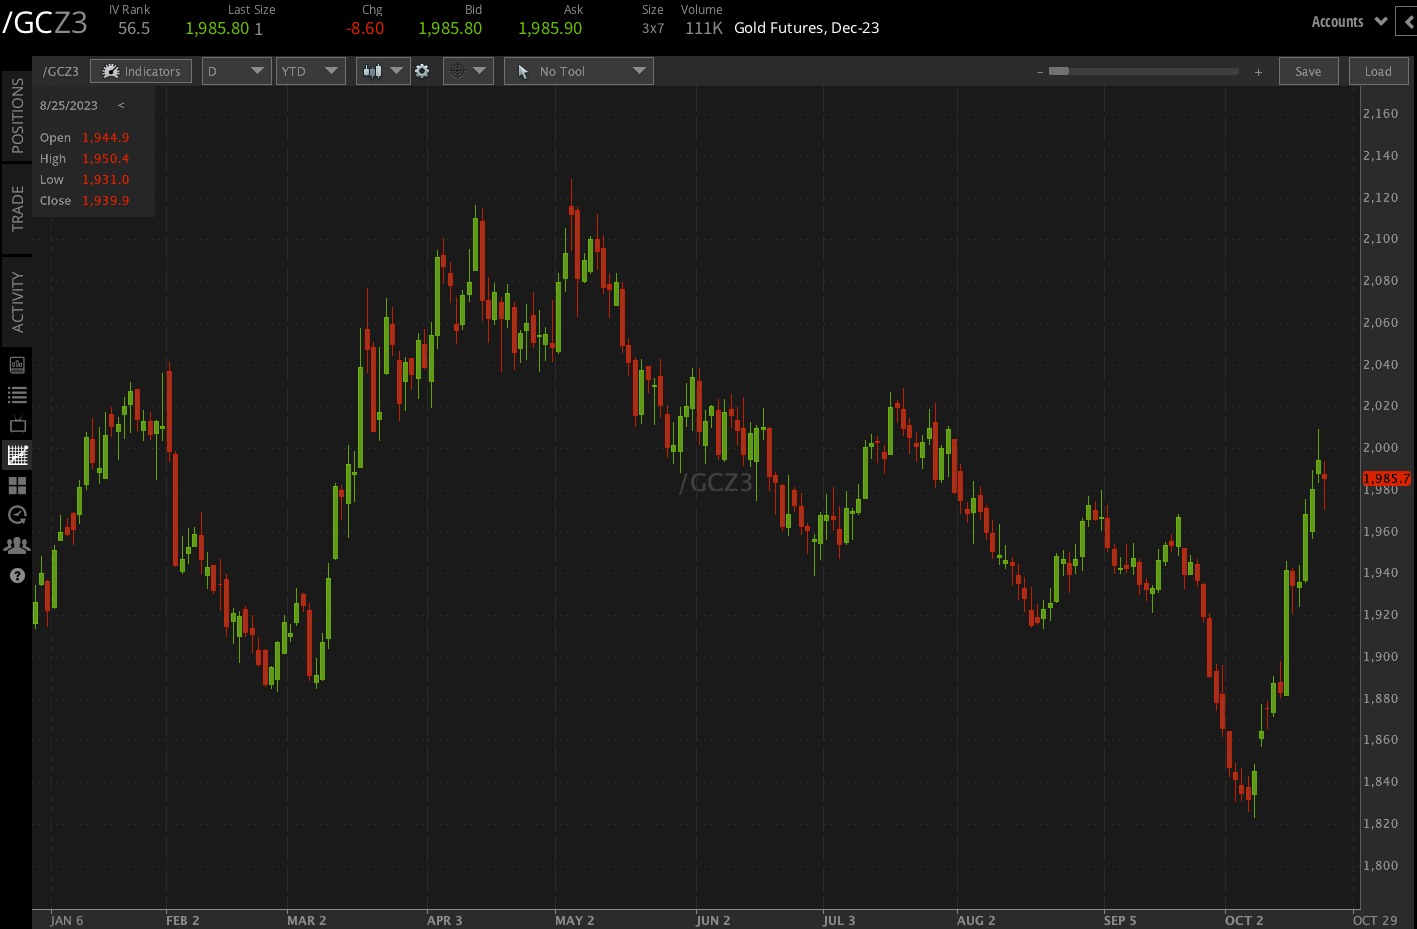Click the 1,800 price axis label

click(x=1381, y=866)
